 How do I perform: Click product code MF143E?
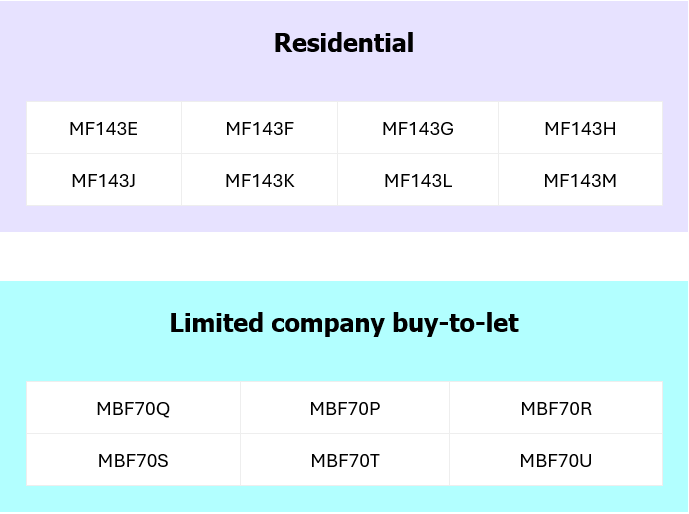[x=104, y=128]
